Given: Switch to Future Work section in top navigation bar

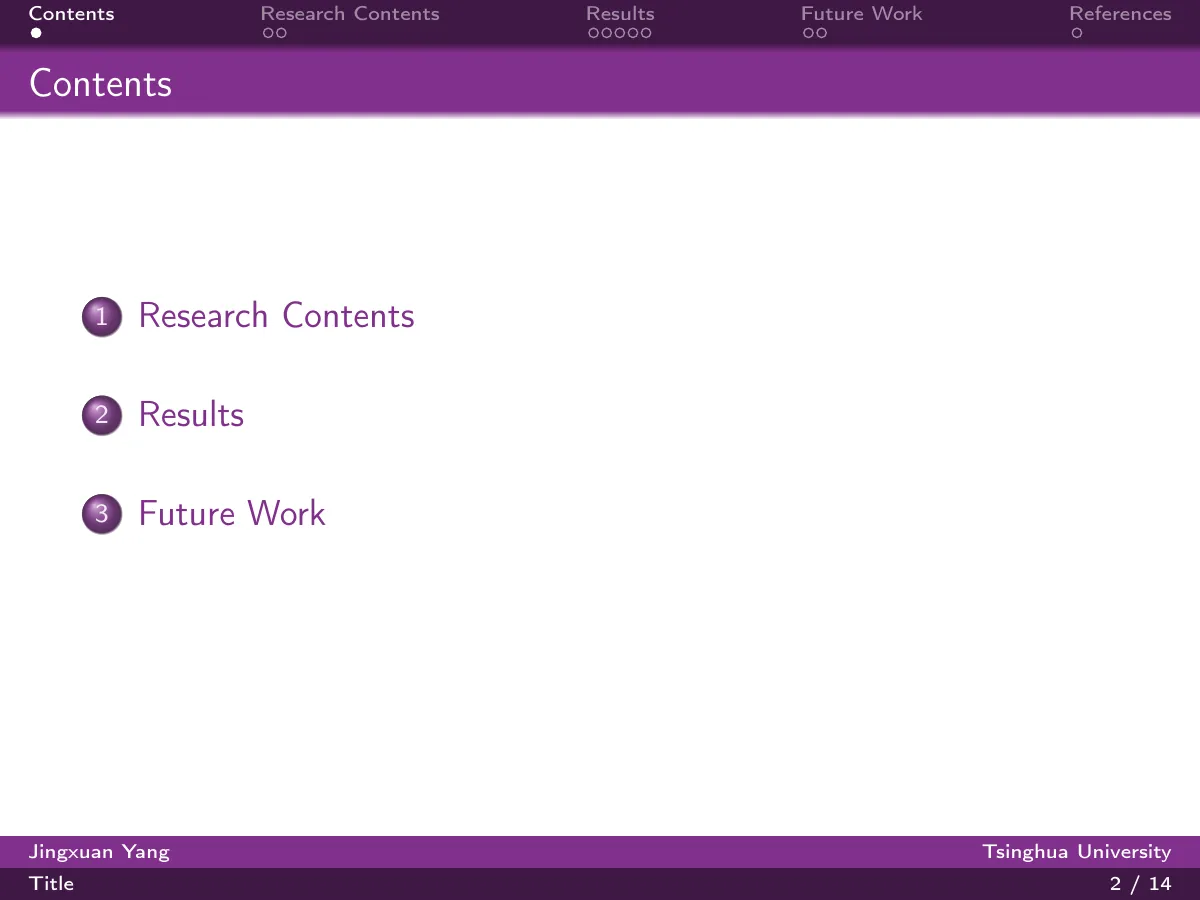Looking at the screenshot, I should (x=862, y=14).
